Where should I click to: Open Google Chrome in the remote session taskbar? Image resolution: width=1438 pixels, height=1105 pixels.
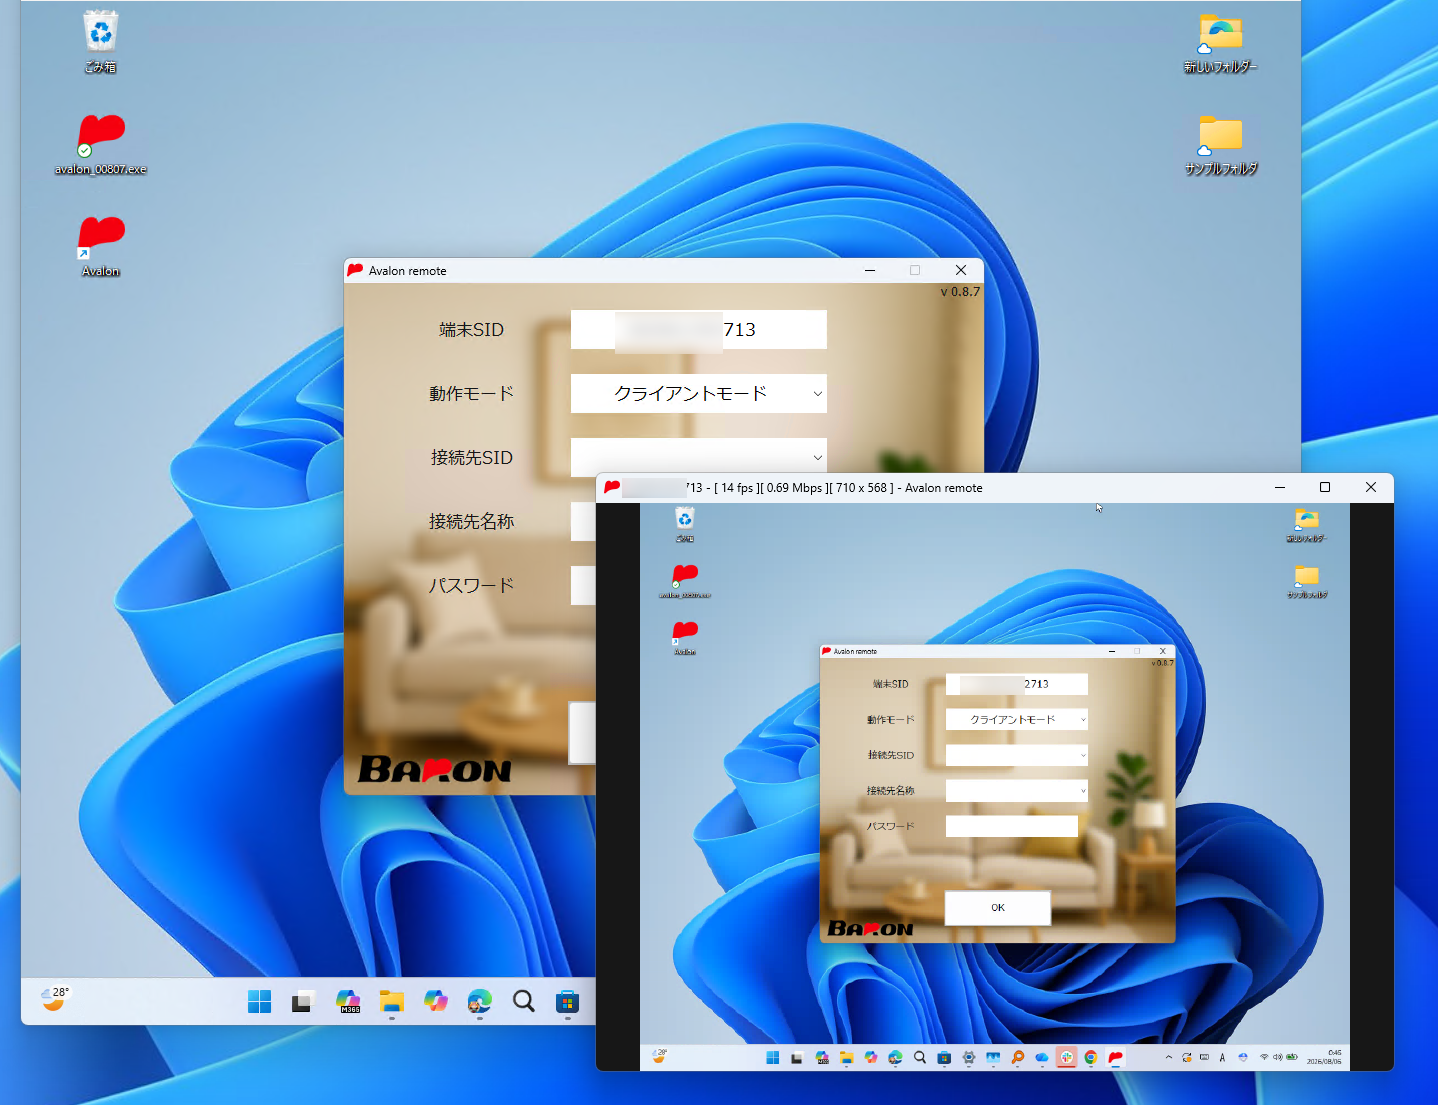1091,1057
